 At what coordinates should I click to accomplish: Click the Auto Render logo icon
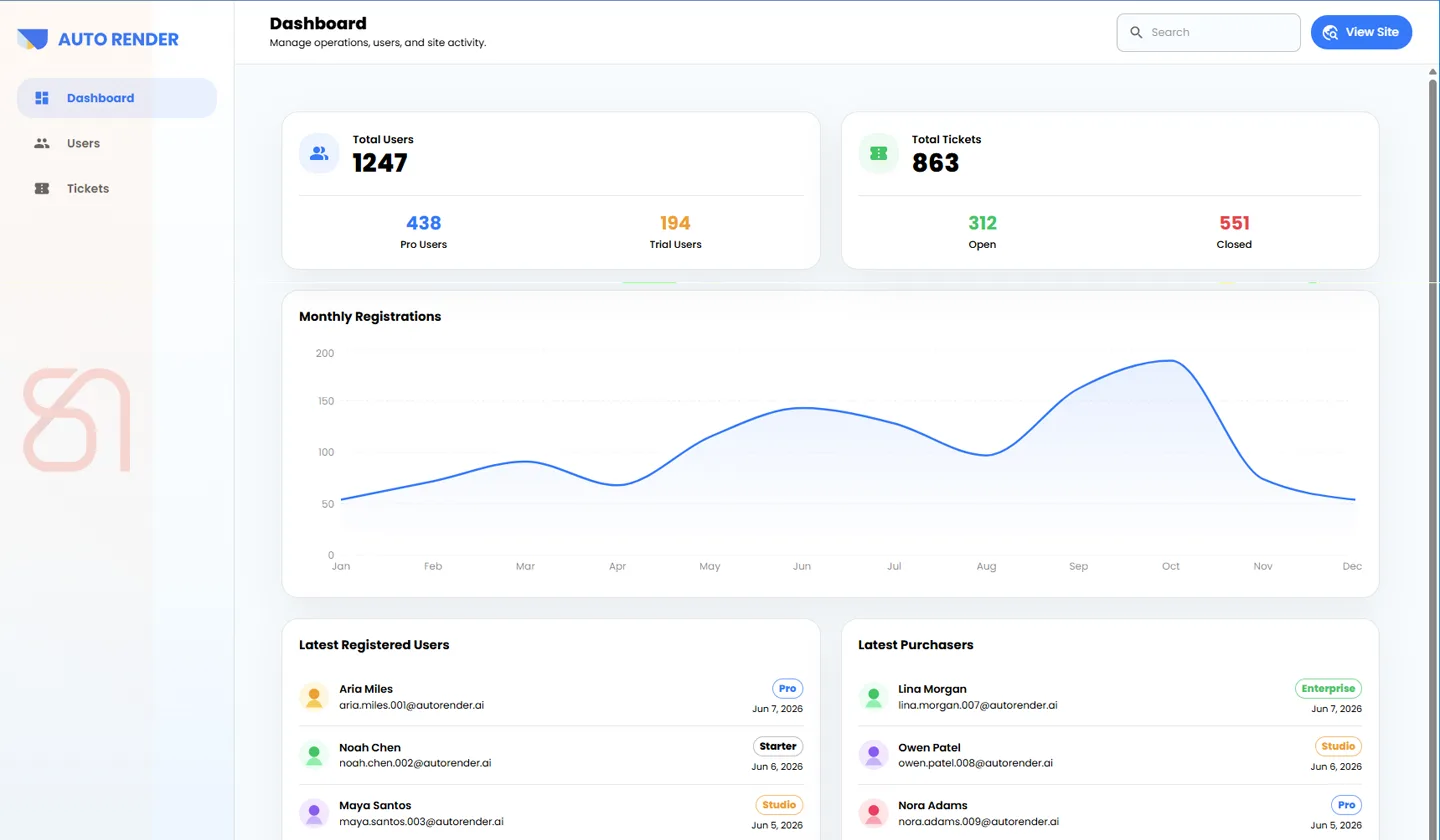click(32, 39)
